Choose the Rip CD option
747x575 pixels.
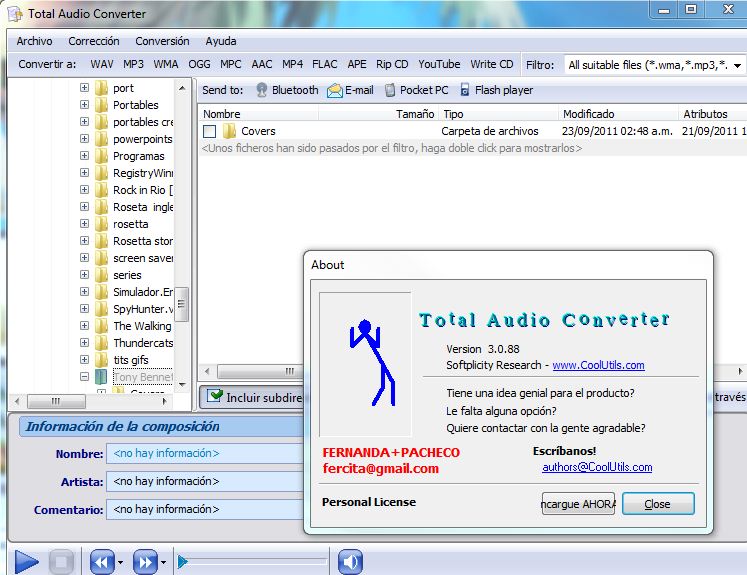[392, 64]
